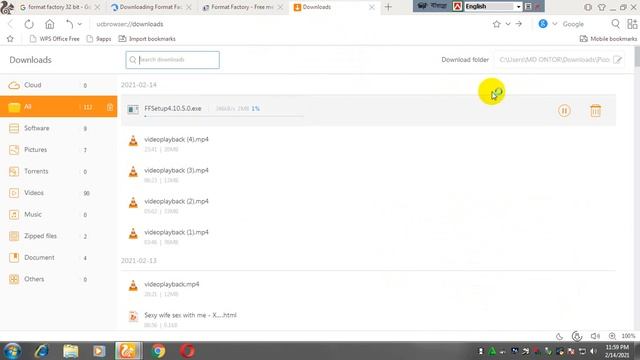The image size is (640, 360).
Task: Launch Internet Explorer from taskbar
Action: 42,351
